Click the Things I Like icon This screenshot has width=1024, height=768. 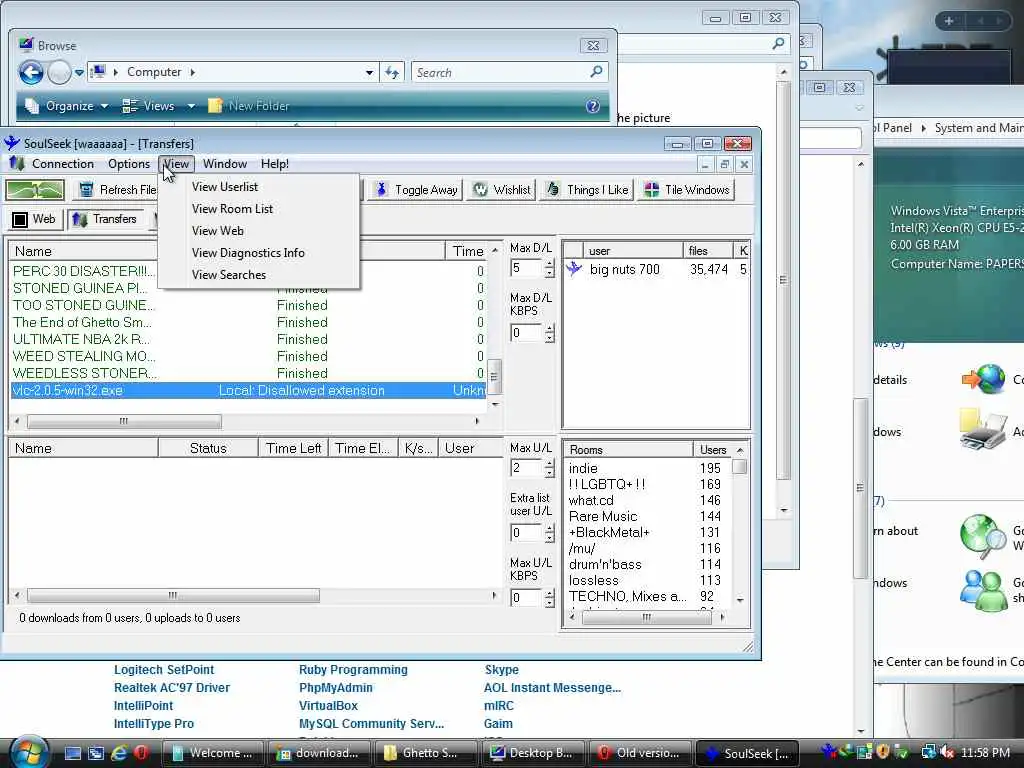(552, 189)
